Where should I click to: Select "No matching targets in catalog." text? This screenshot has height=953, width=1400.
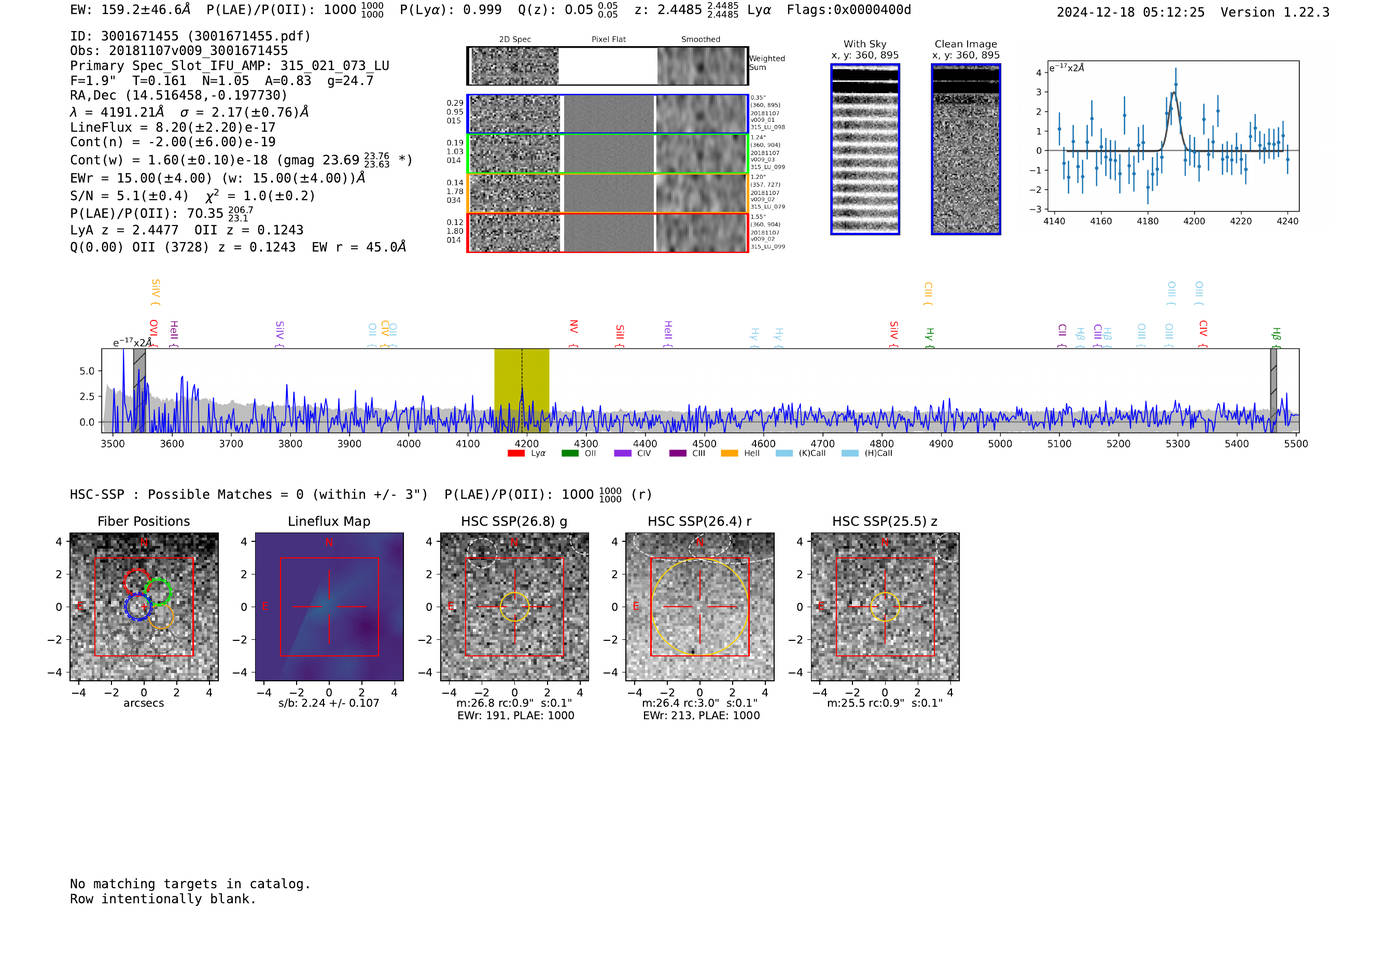click(190, 884)
